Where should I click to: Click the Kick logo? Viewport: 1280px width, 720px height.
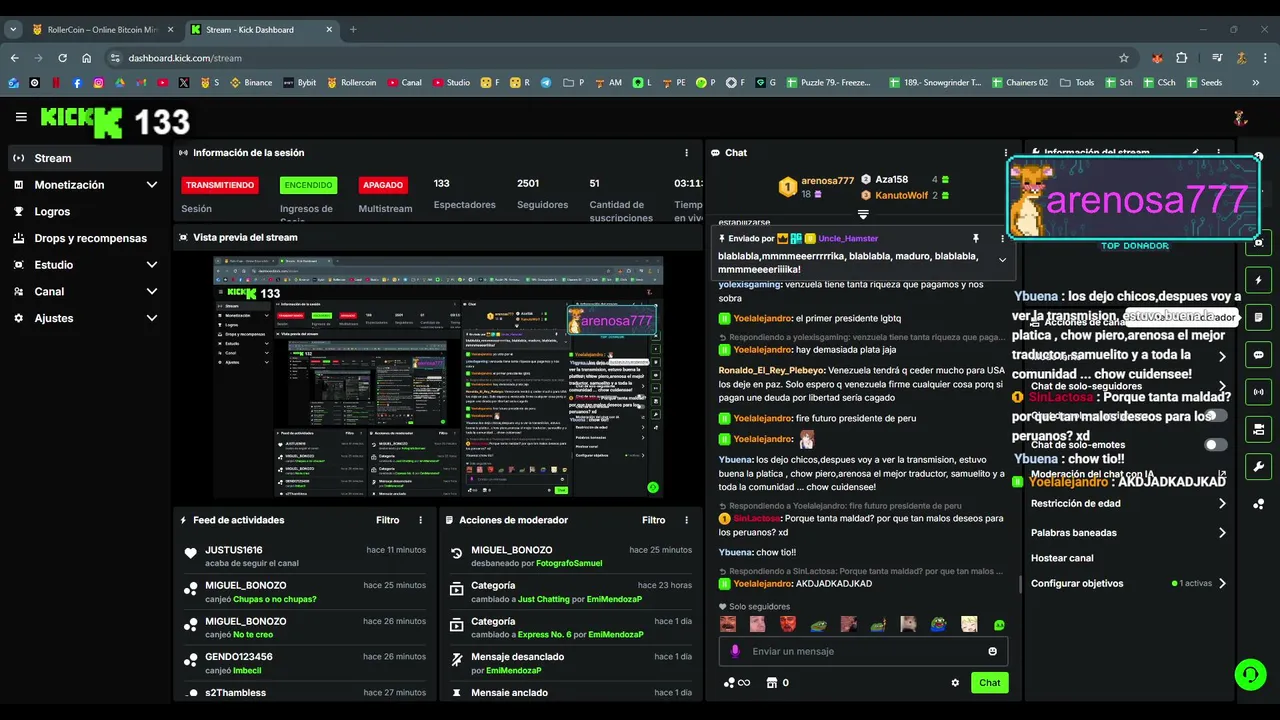pyautogui.click(x=81, y=122)
